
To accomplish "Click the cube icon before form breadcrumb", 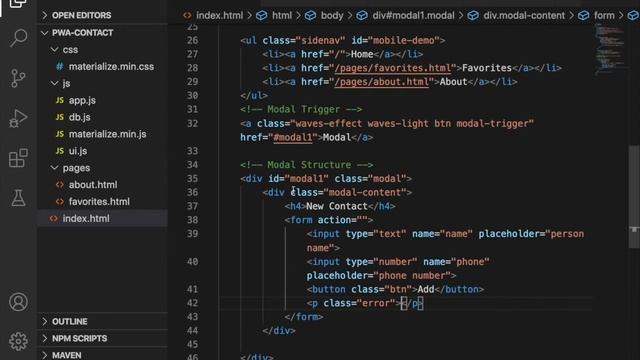I will tap(584, 16).
